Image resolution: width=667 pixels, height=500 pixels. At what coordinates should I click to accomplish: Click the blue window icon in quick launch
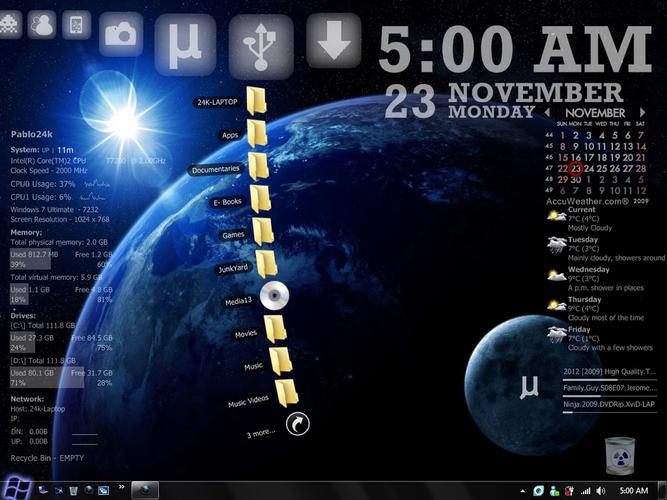(x=103, y=491)
